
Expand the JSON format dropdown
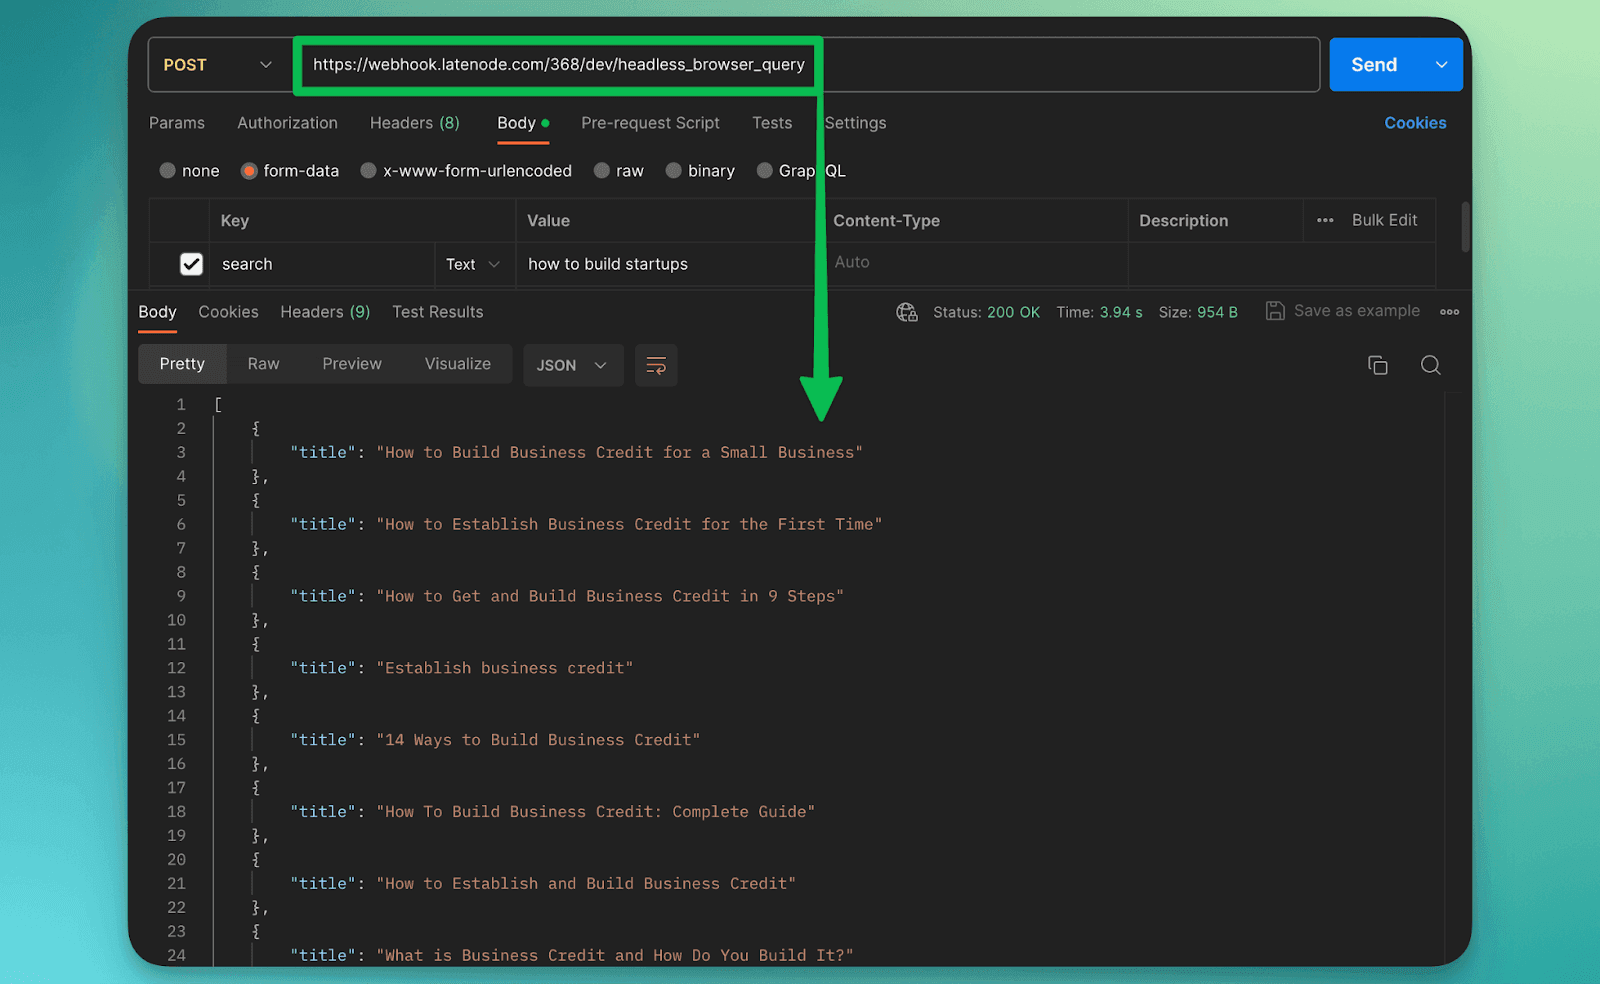click(572, 365)
